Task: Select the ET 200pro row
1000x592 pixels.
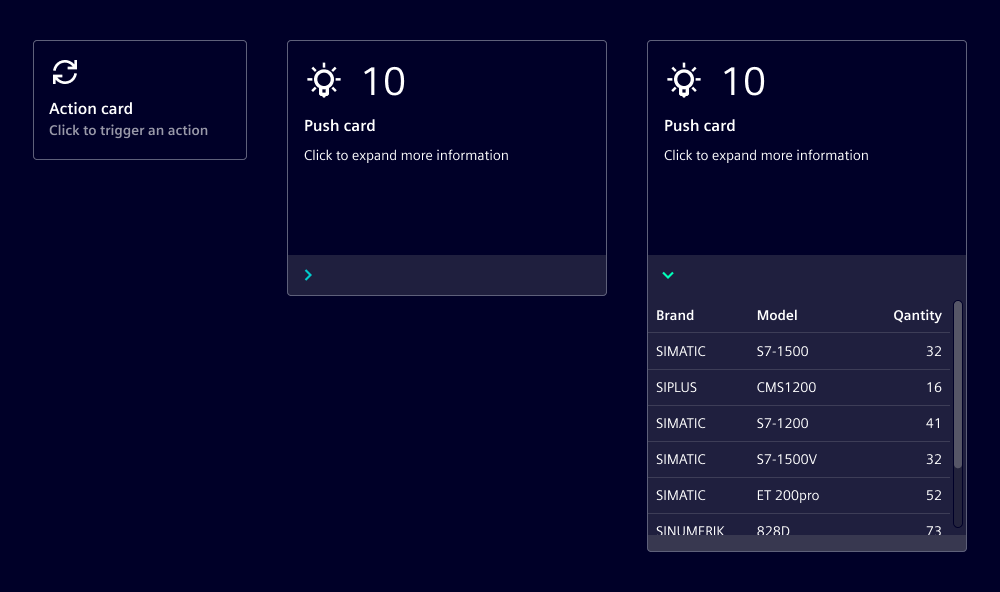Action: pos(798,495)
